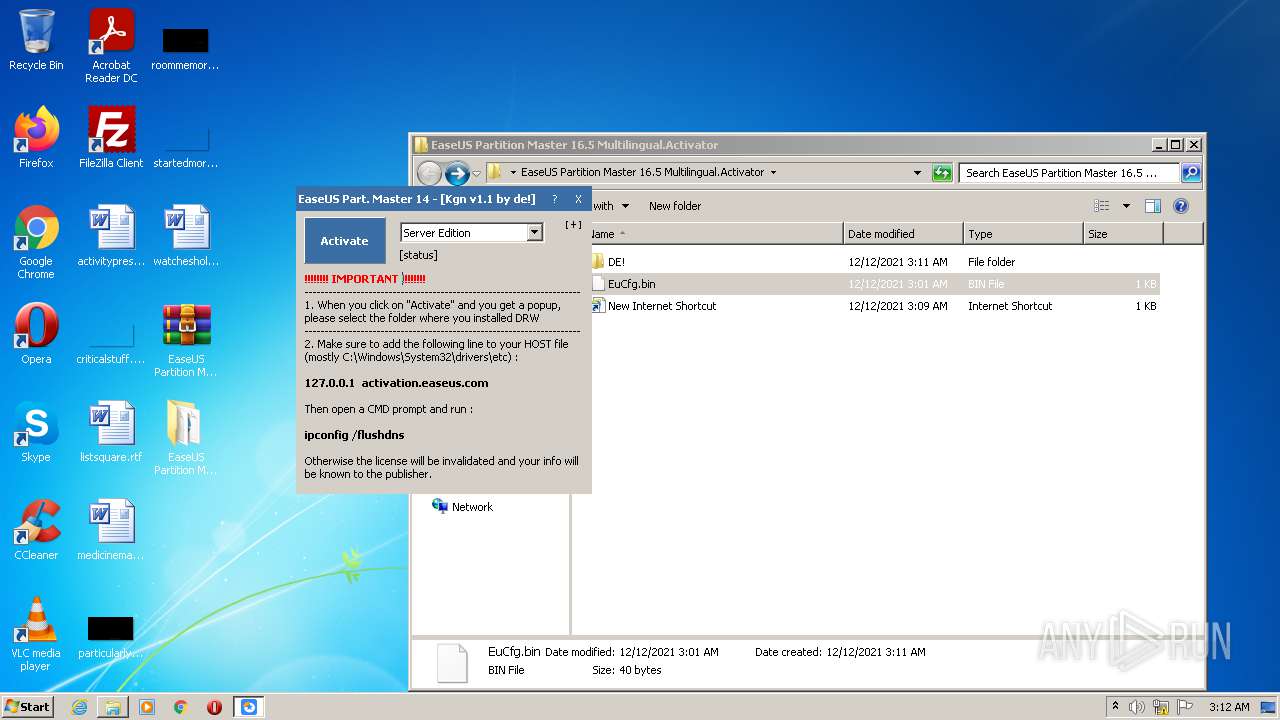Click the [+] expander in keygen
Viewport: 1280px width, 720px height.
tap(573, 225)
